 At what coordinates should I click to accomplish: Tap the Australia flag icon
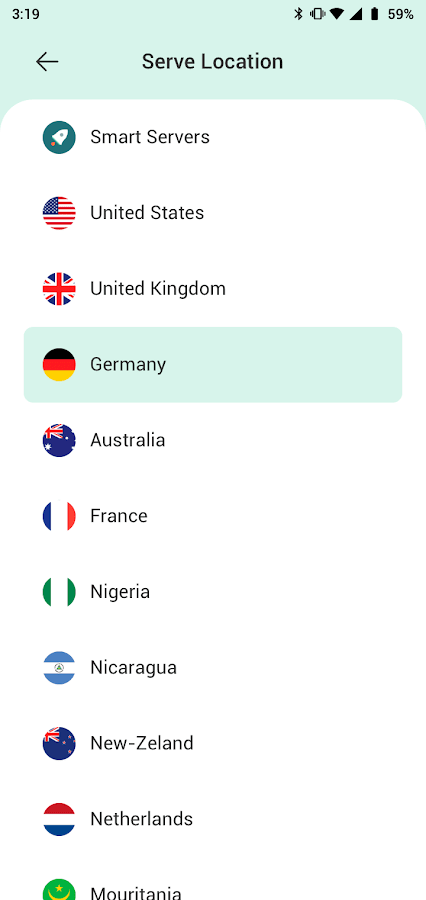[59, 440]
